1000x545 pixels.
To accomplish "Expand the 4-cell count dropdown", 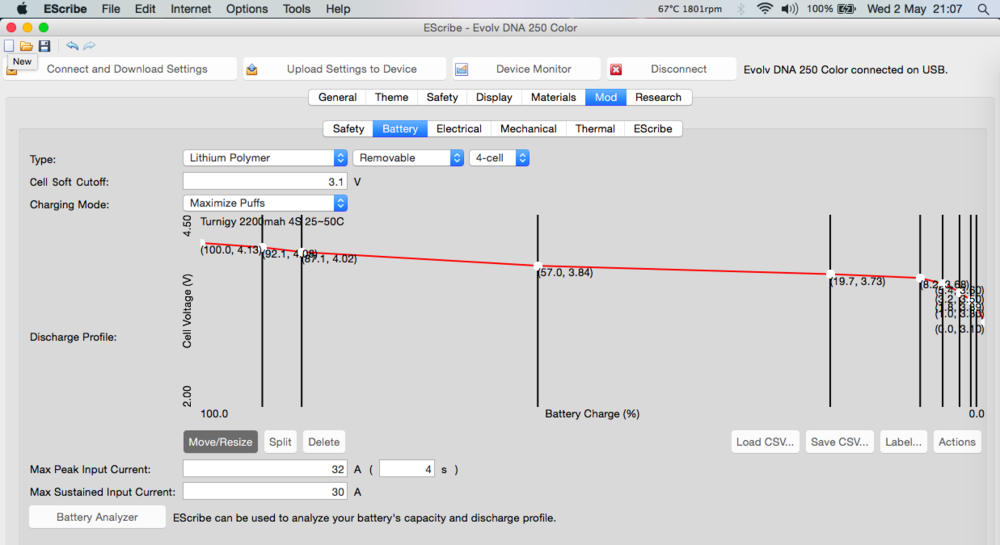I will 499,158.
